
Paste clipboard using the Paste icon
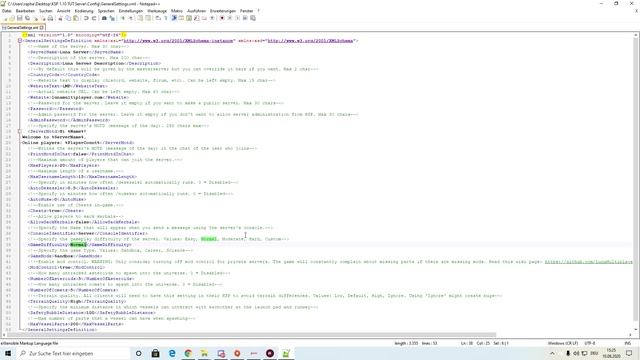coord(76,18)
